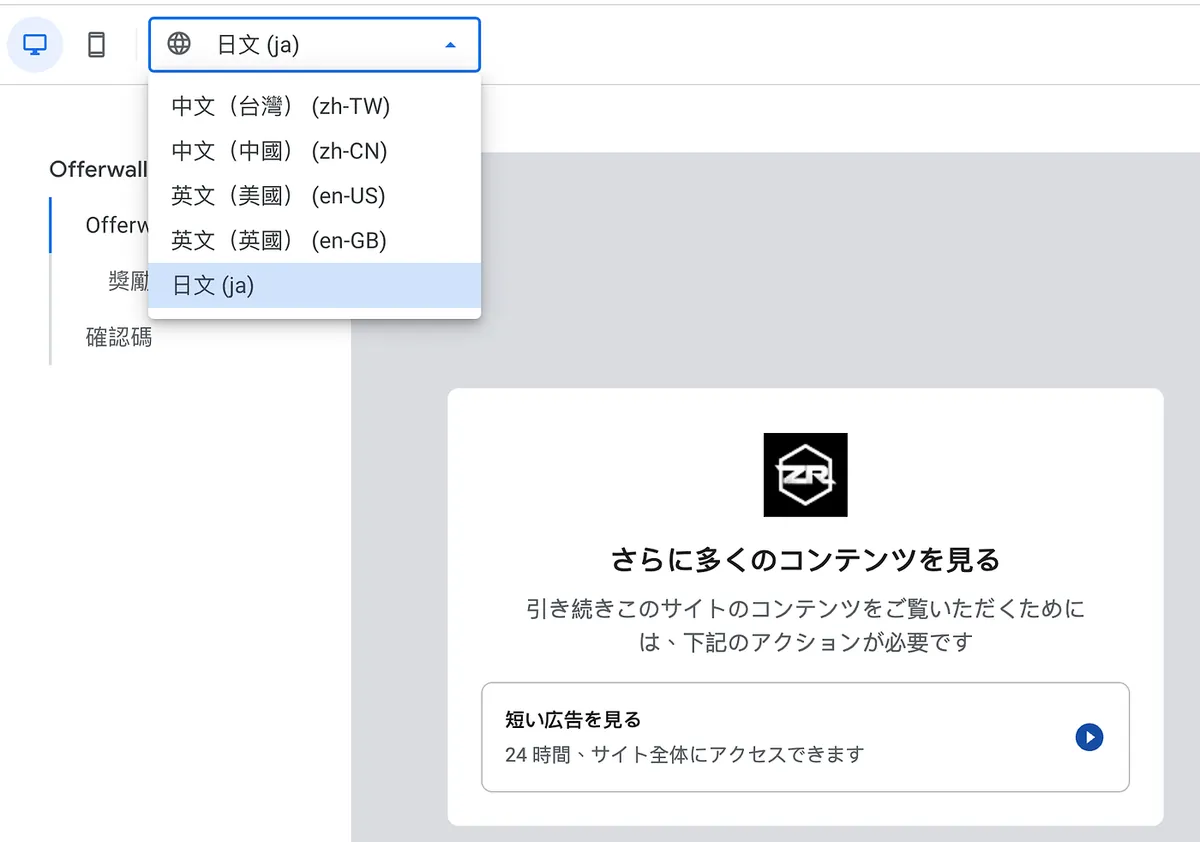Viewport: 1200px width, 842px height.
Task: Choose 中文（中國）(zh-CN) from the list
Action: 279,151
